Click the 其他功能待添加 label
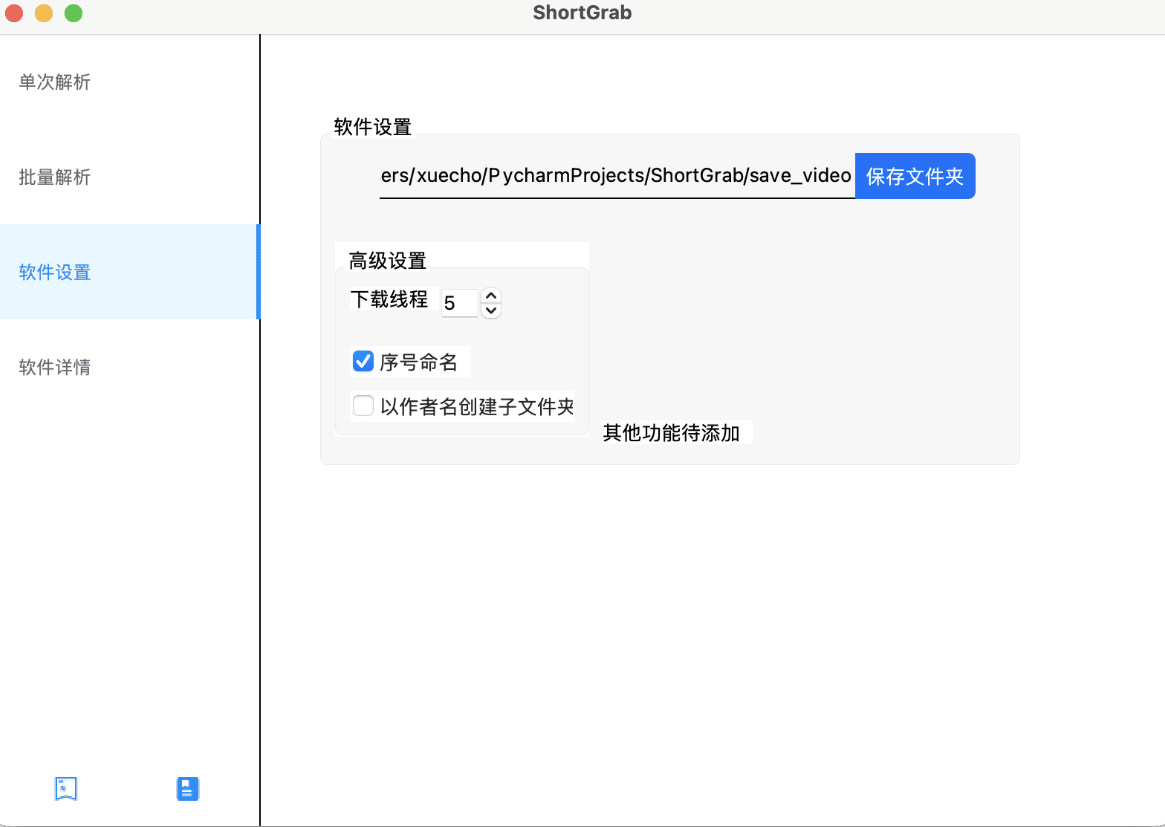1165x827 pixels. point(671,433)
